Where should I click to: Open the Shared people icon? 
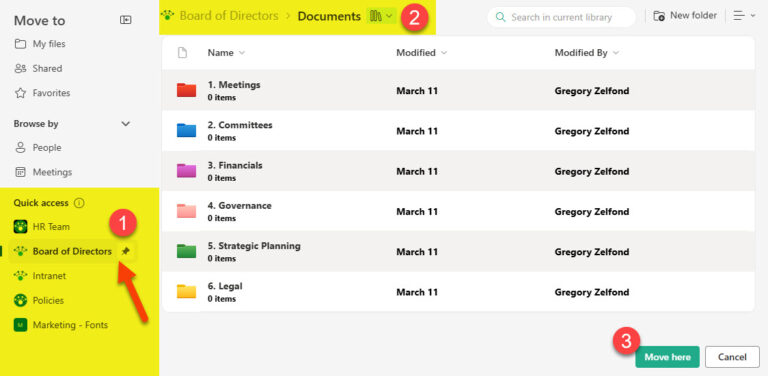pos(20,69)
